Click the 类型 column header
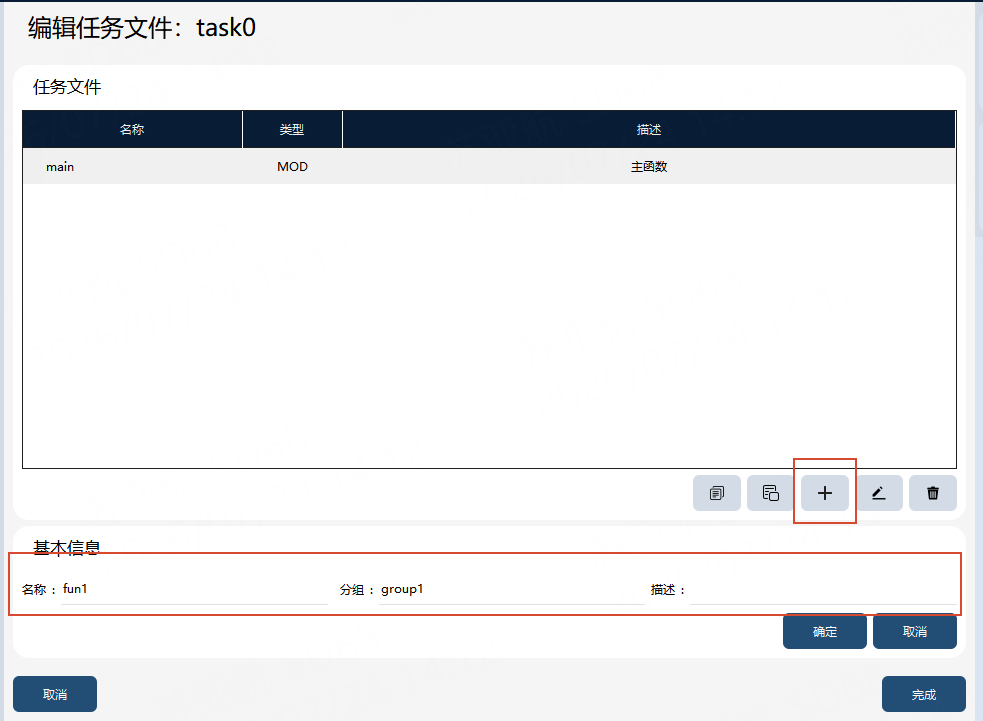This screenshot has width=983, height=721. pyautogui.click(x=292, y=130)
